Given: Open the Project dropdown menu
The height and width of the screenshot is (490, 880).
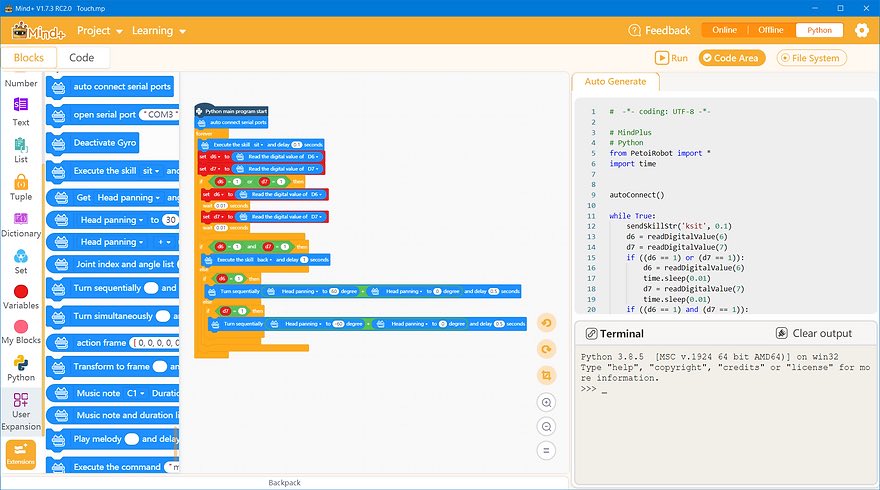Looking at the screenshot, I should (100, 31).
